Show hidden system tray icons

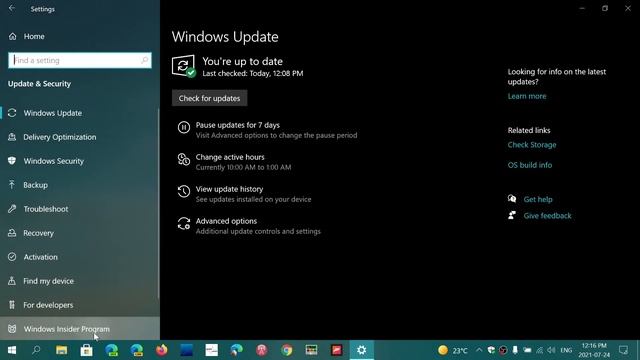coord(479,350)
